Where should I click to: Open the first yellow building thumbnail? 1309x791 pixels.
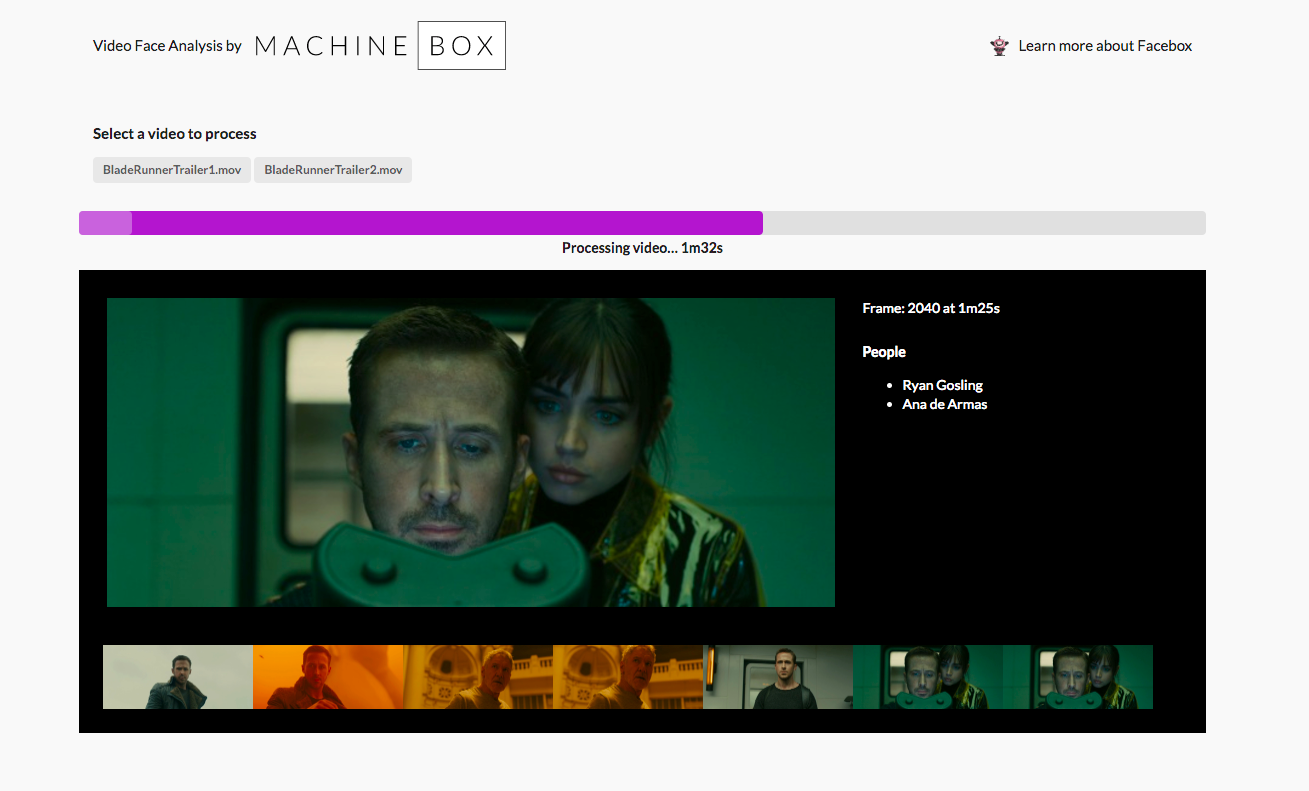click(x=478, y=677)
